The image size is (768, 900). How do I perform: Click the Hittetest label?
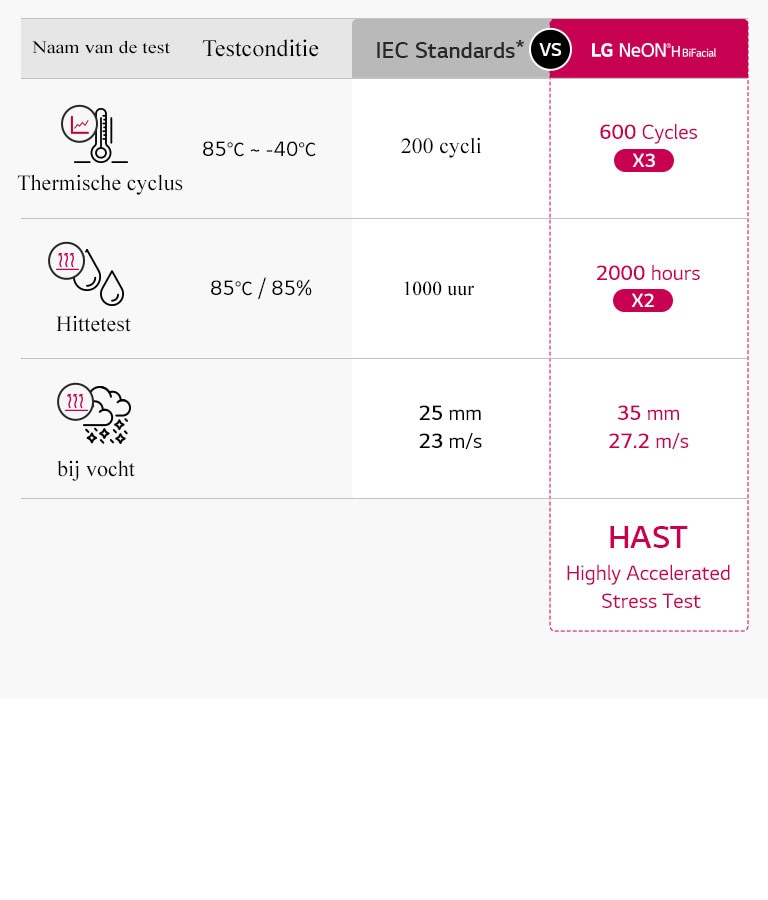93,324
